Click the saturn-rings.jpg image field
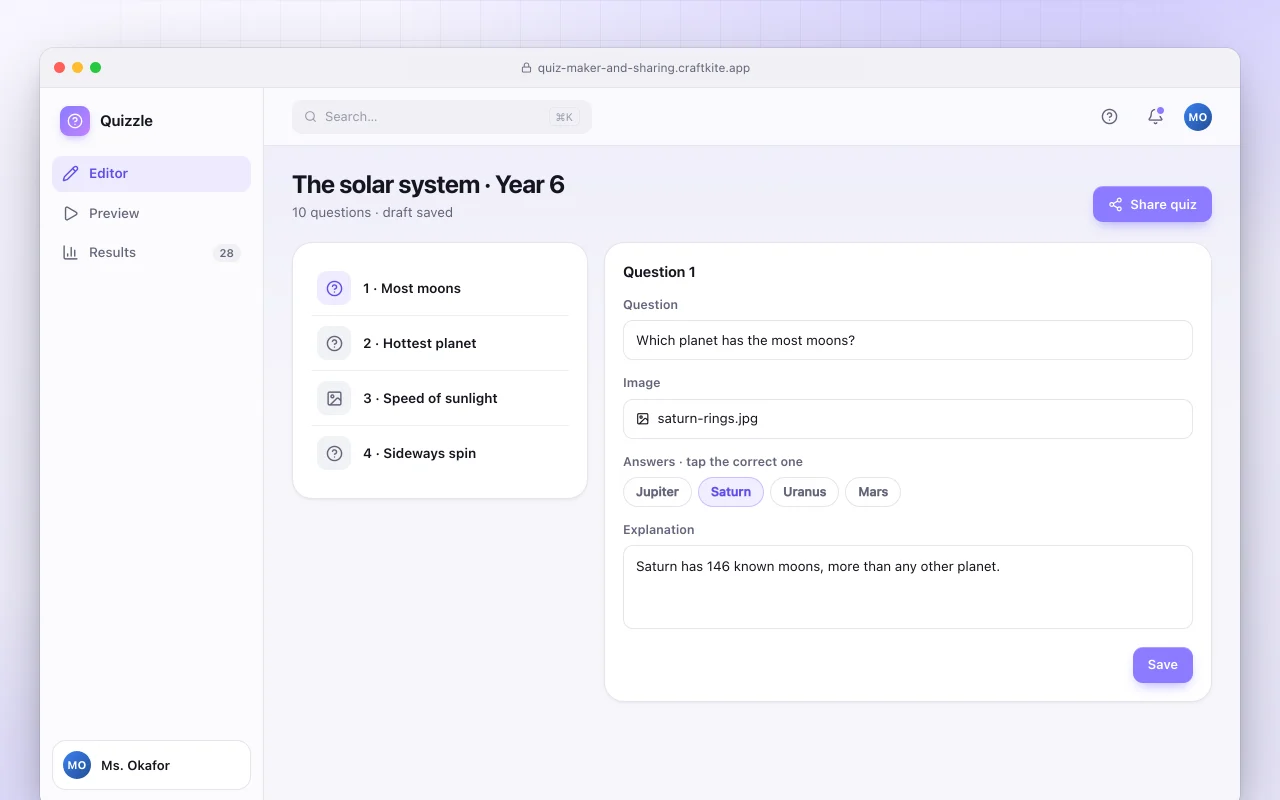1280x800 pixels. [x=908, y=419]
